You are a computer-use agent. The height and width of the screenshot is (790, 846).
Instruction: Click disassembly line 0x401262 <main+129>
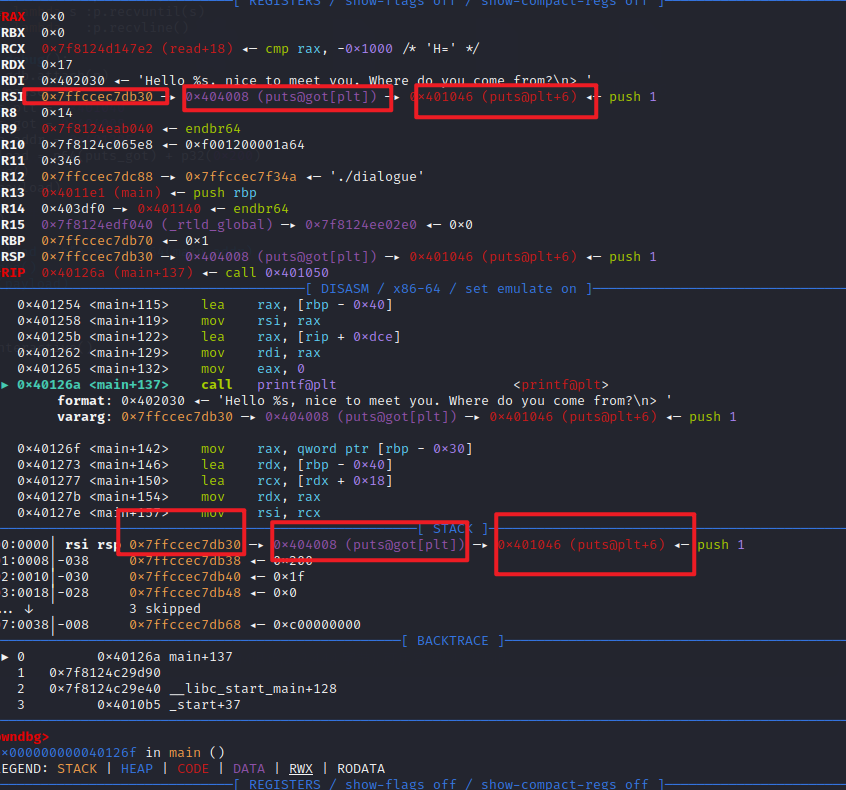[169, 353]
